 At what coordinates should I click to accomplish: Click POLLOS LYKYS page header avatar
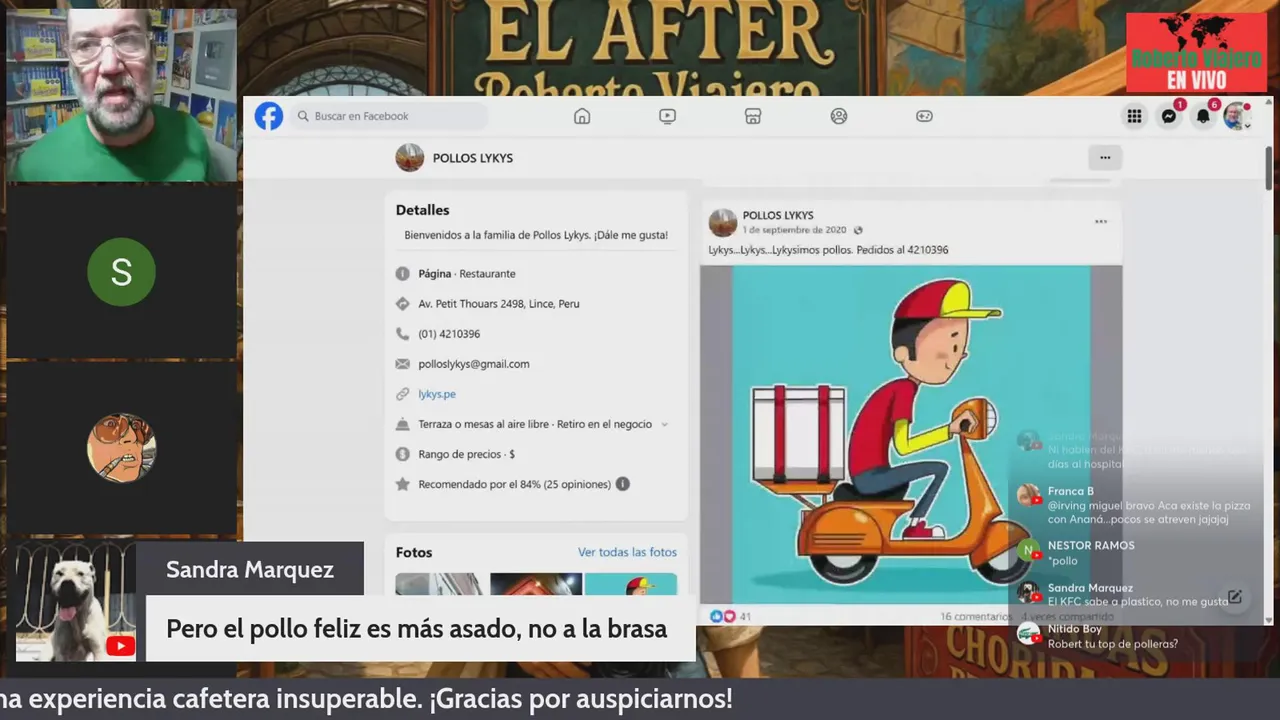[x=410, y=157]
